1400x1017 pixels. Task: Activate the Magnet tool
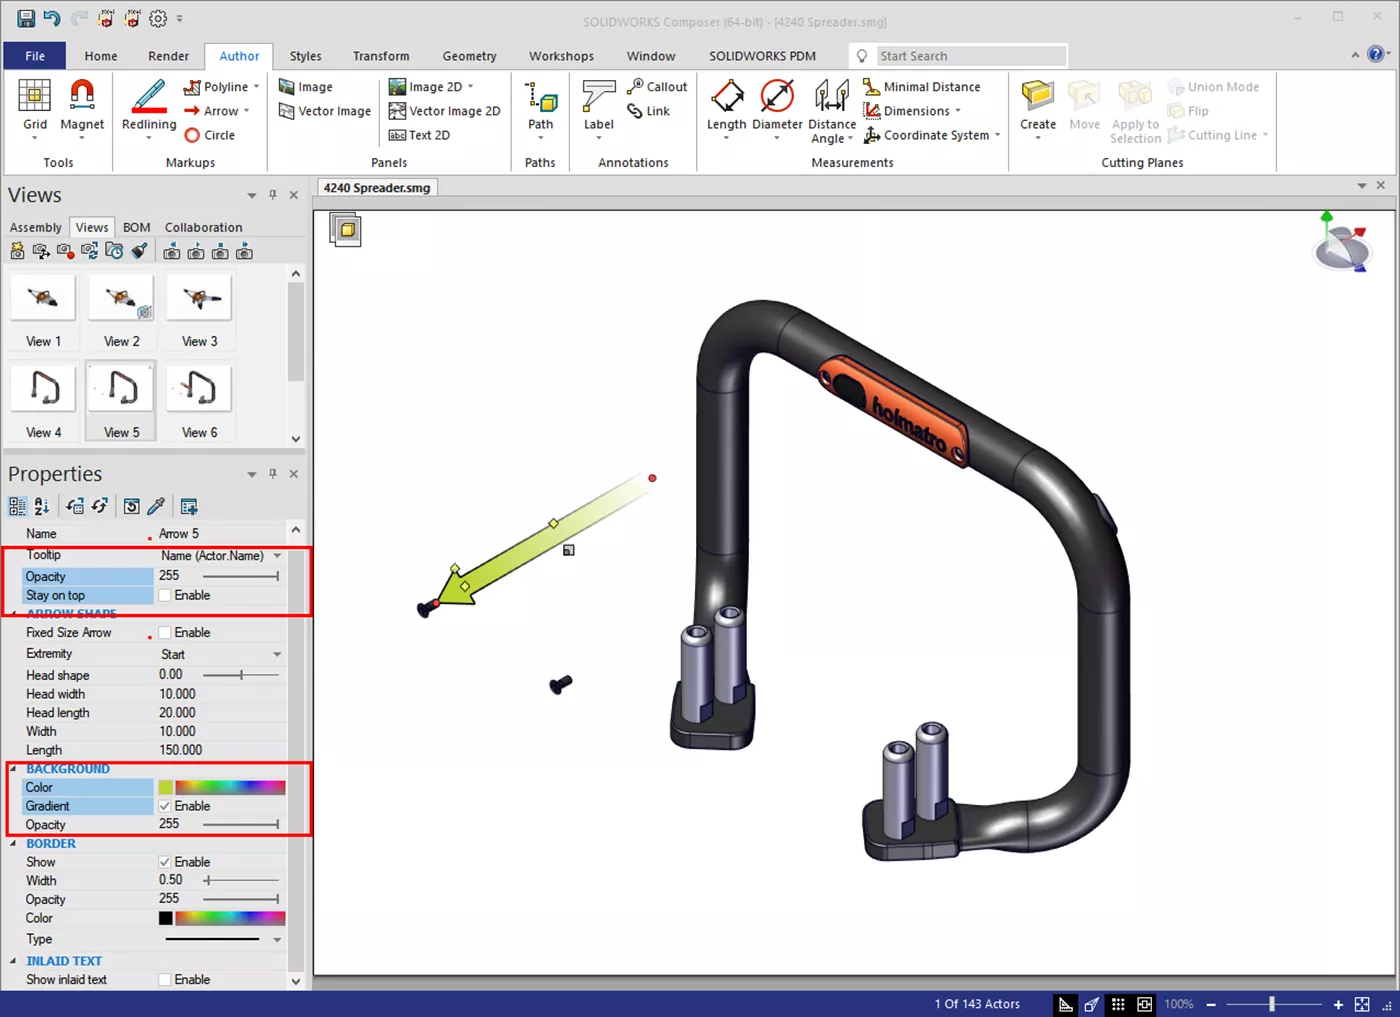pos(82,105)
